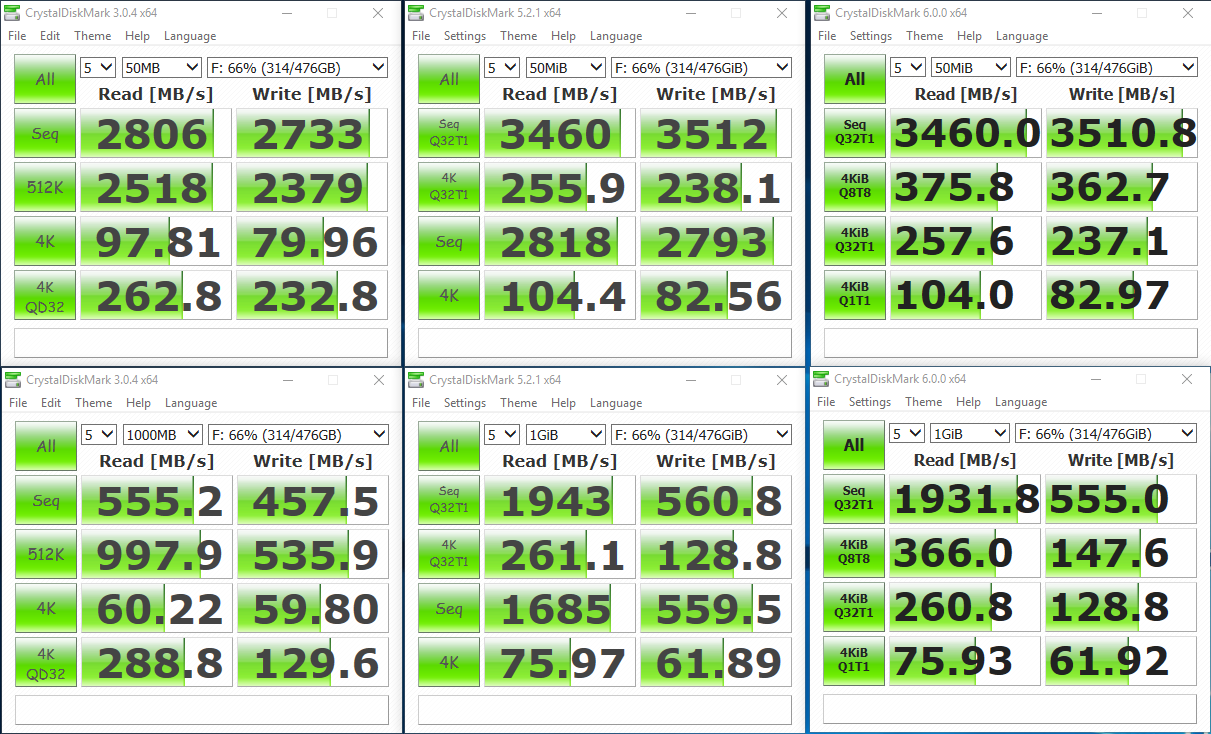
Task: Click app icon in 3.0.4 window titlebar, 50MB test
Action: point(13,13)
